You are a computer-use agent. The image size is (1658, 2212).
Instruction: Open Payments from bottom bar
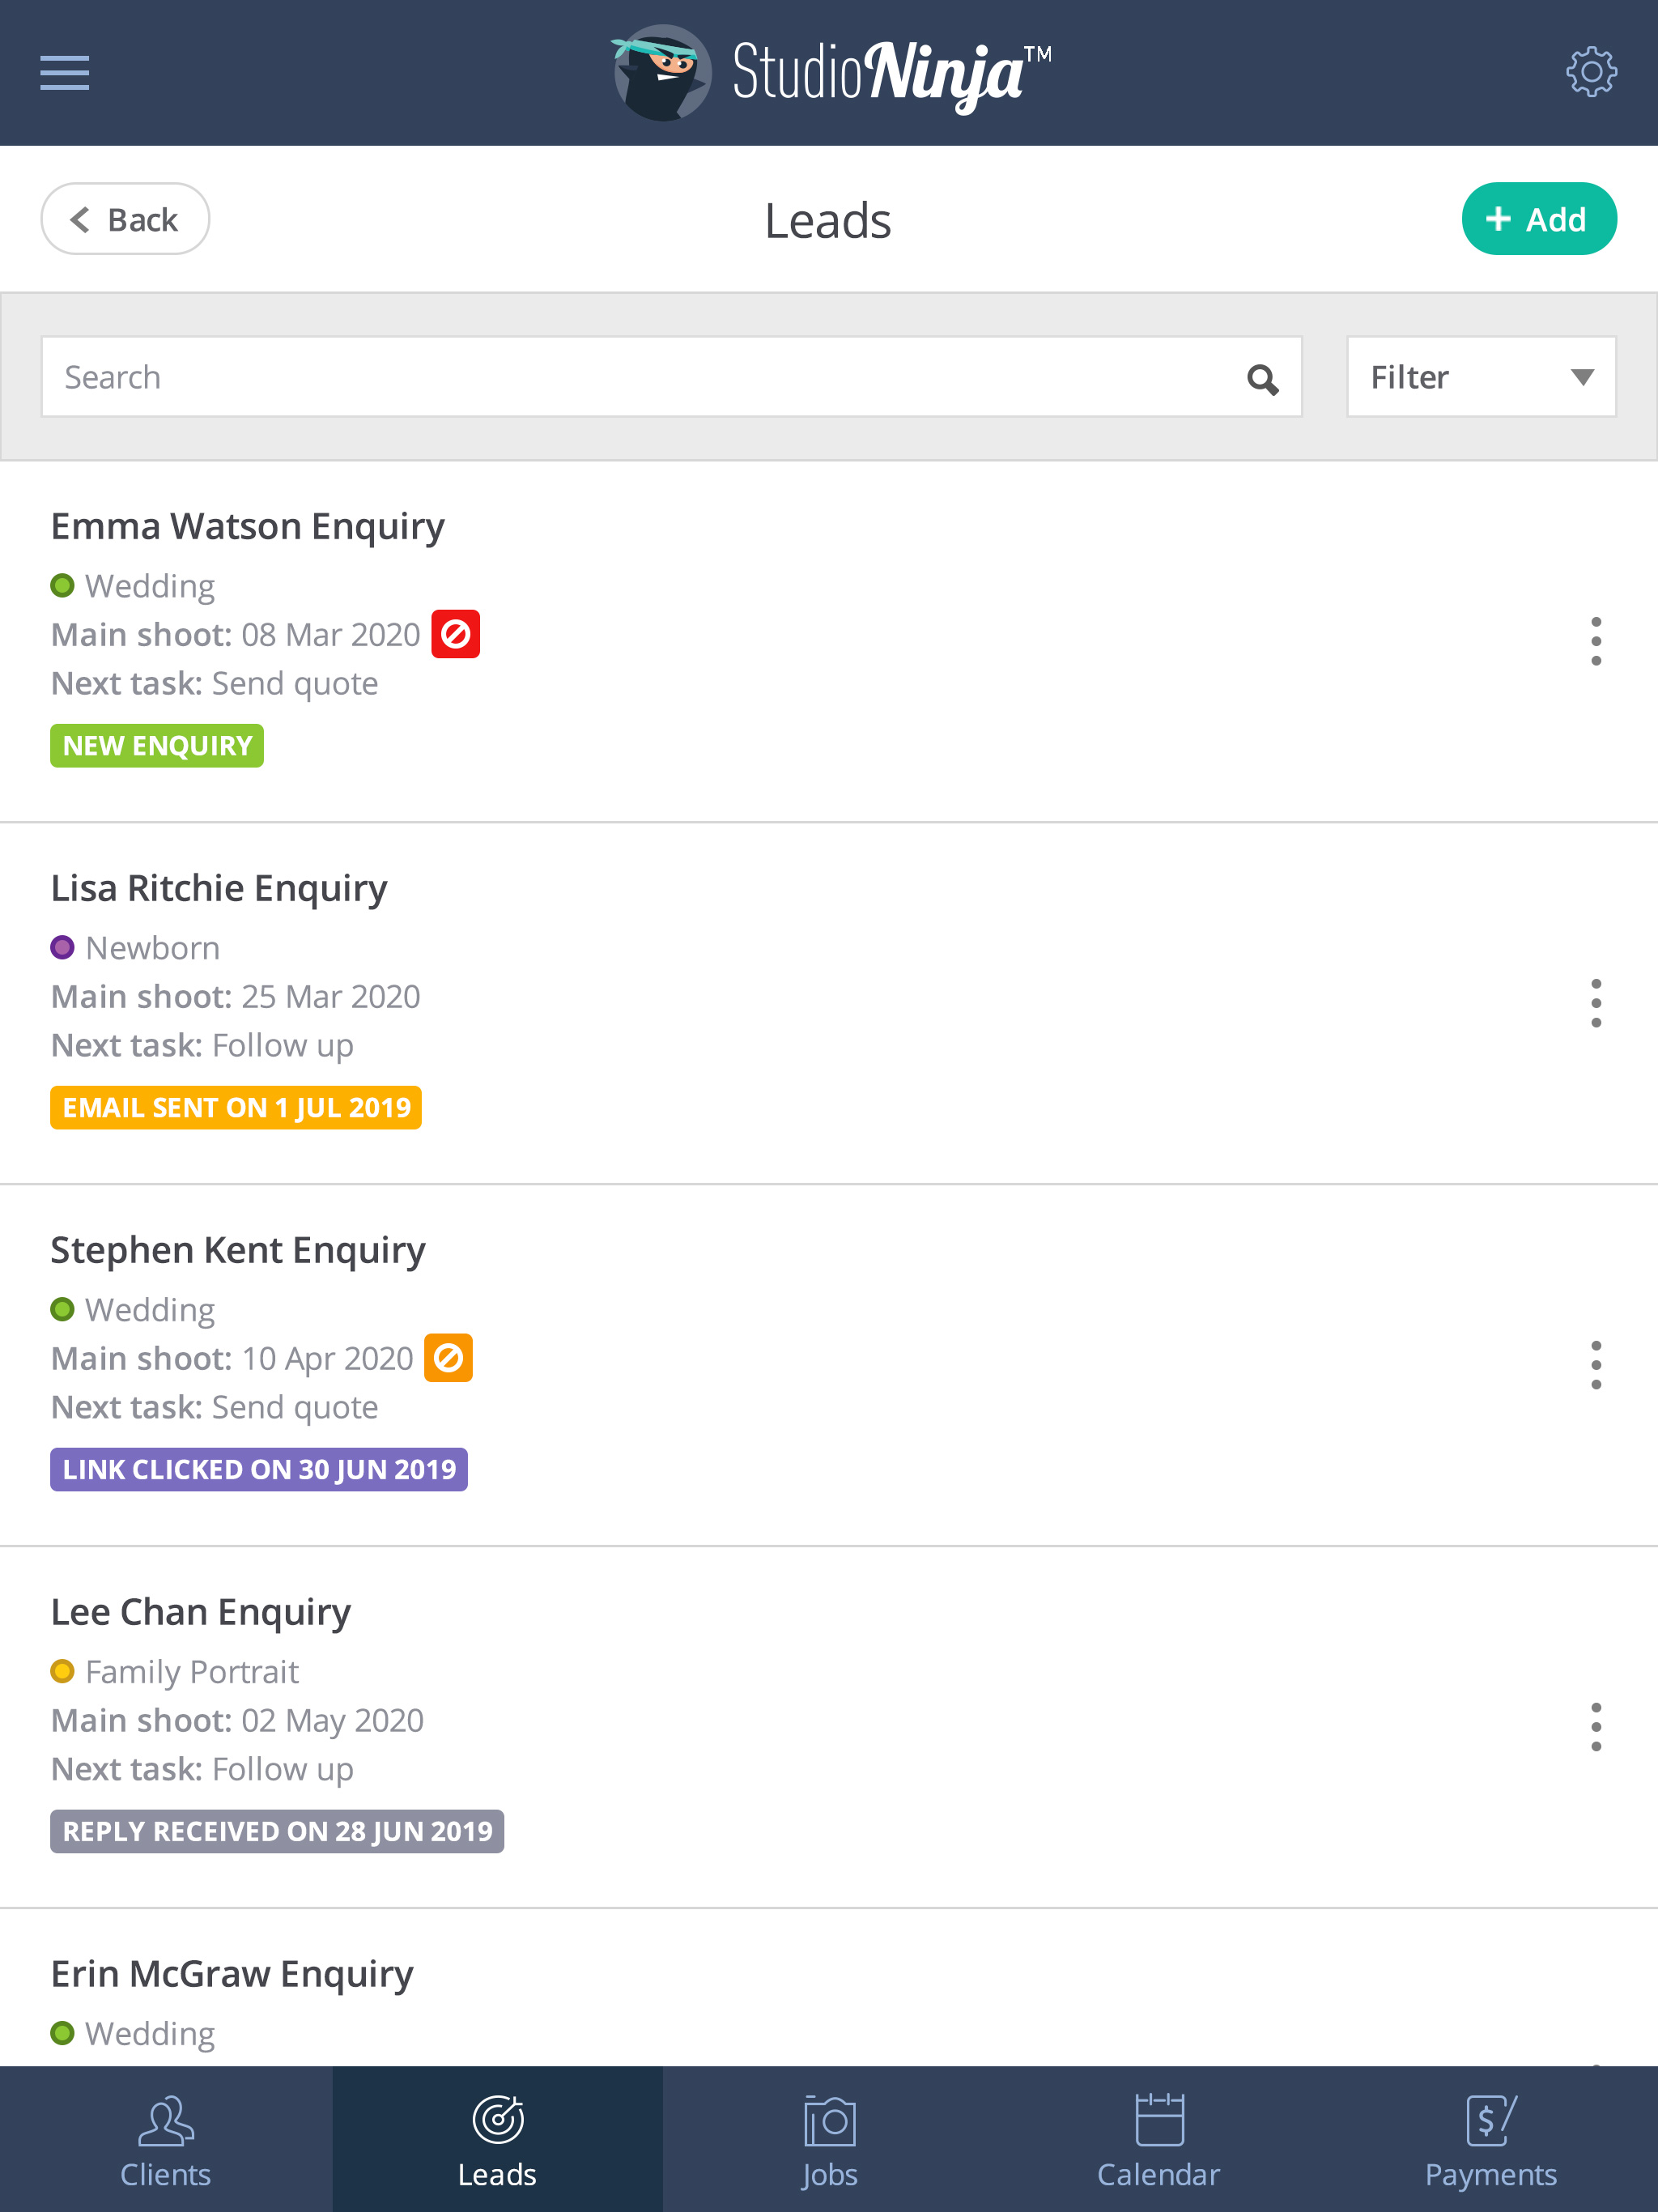coord(1491,2139)
